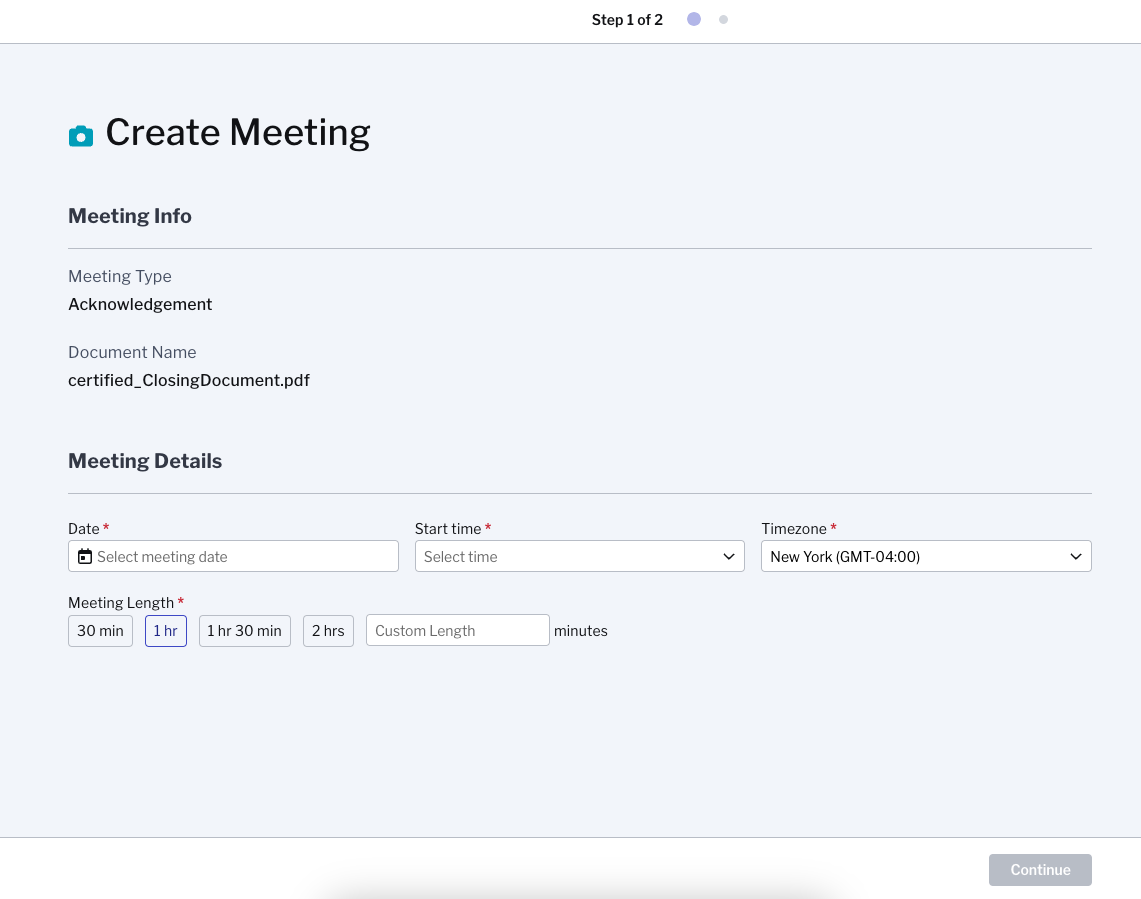The height and width of the screenshot is (899, 1141).
Task: Click the camera icon beside Create Meeting
Action: coord(81,136)
